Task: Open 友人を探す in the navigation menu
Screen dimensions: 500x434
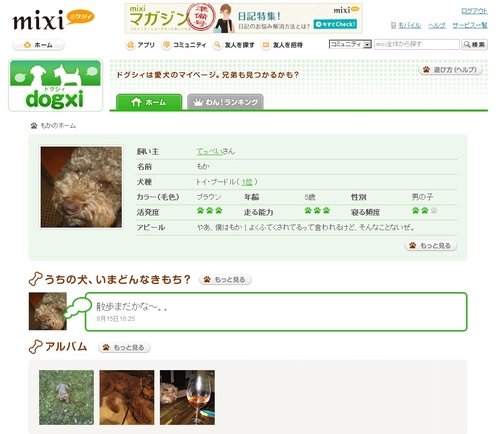Action: click(234, 45)
